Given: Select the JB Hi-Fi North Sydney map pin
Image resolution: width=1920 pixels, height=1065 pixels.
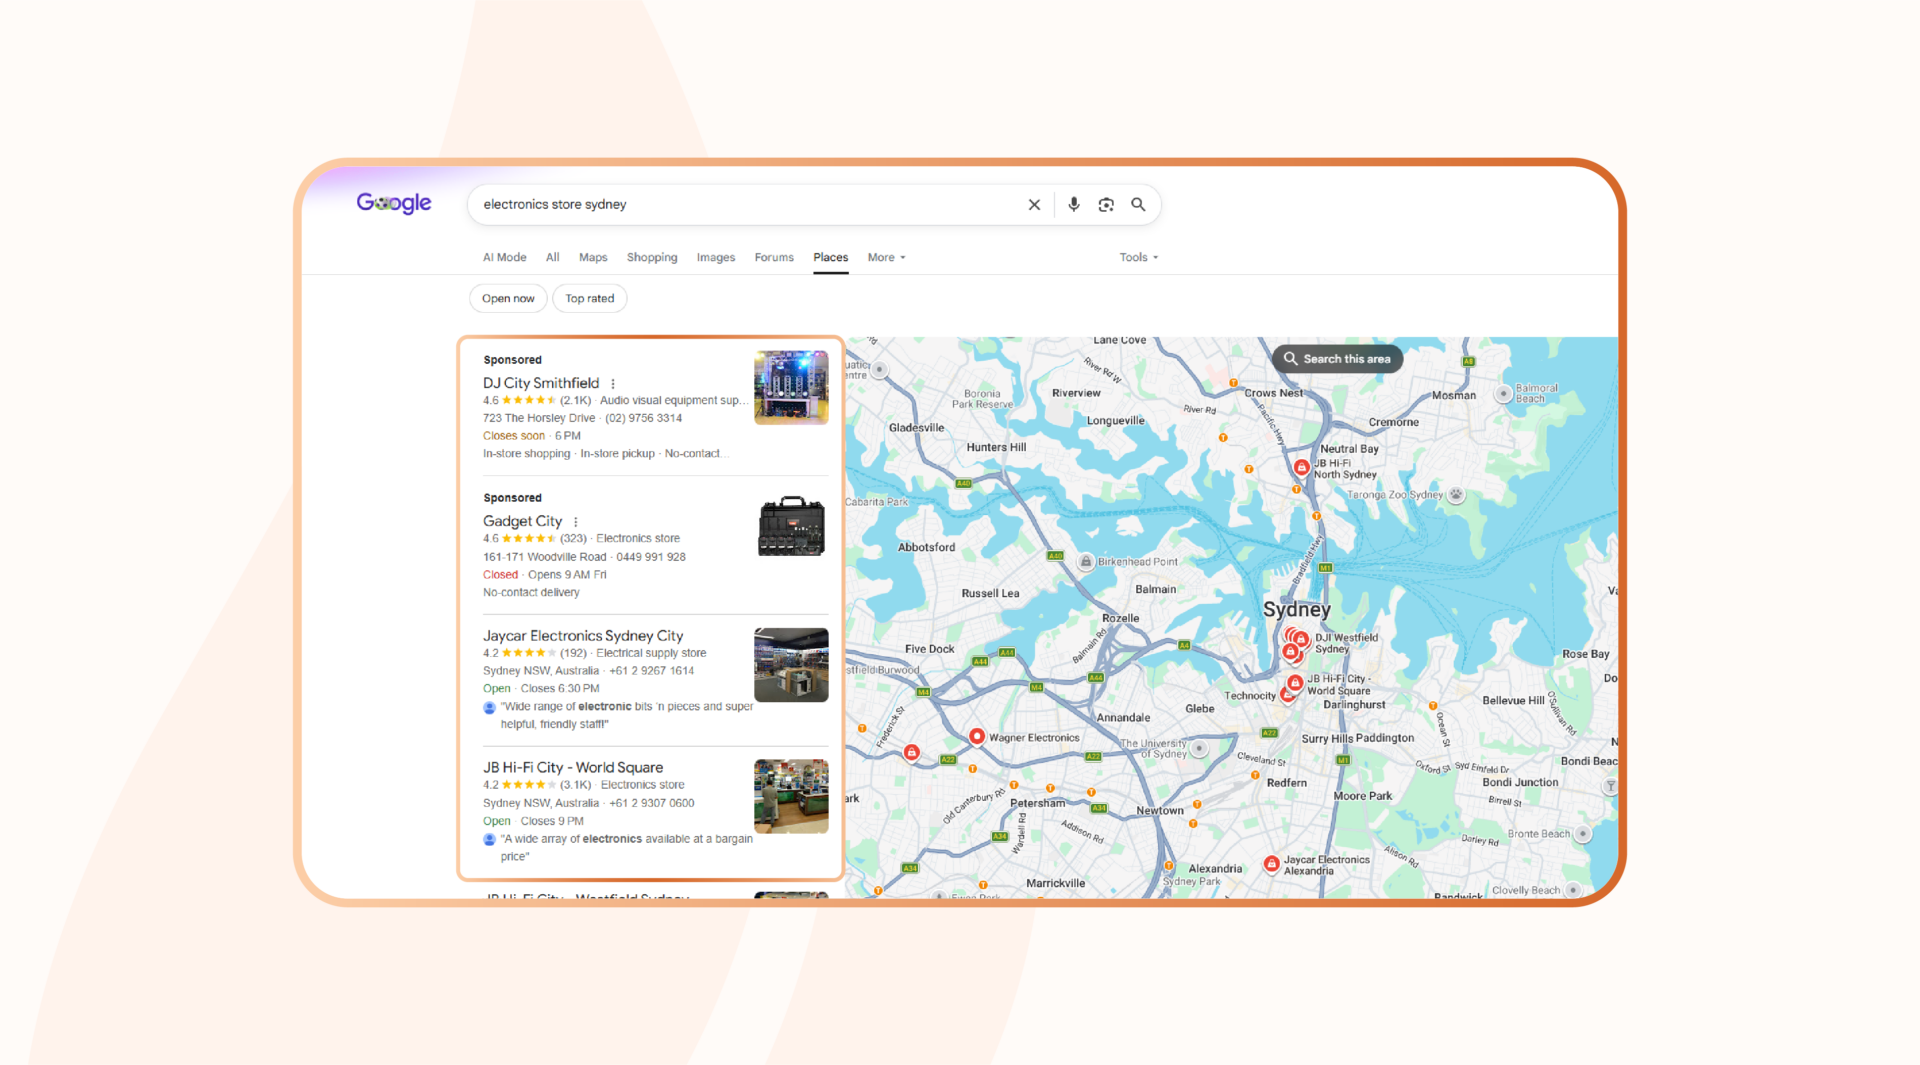Looking at the screenshot, I should pos(1301,467).
